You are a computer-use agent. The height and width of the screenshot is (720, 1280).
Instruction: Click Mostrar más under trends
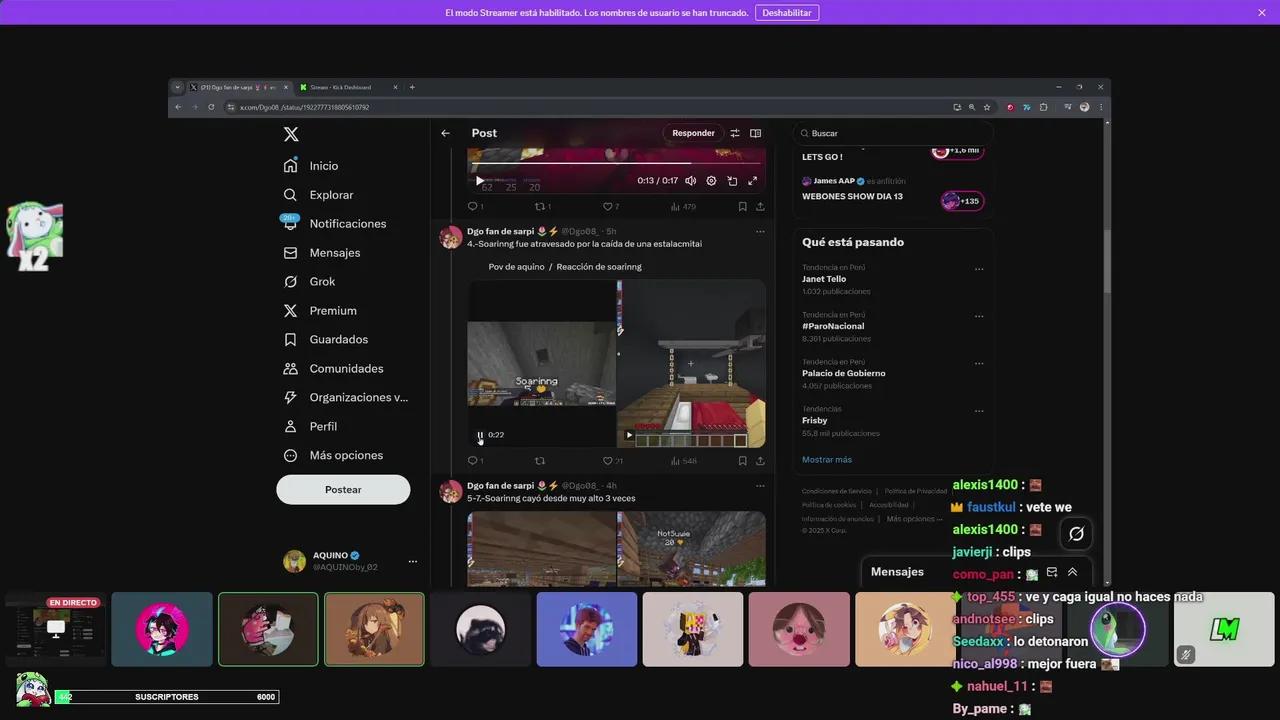click(827, 460)
